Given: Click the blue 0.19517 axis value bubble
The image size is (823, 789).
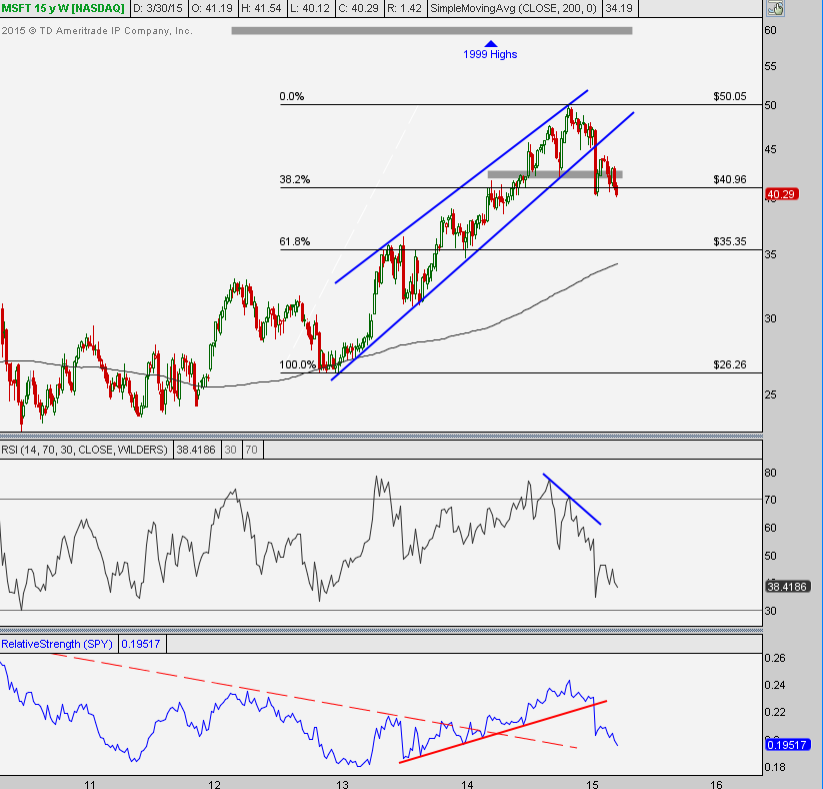Looking at the screenshot, I should click(790, 745).
